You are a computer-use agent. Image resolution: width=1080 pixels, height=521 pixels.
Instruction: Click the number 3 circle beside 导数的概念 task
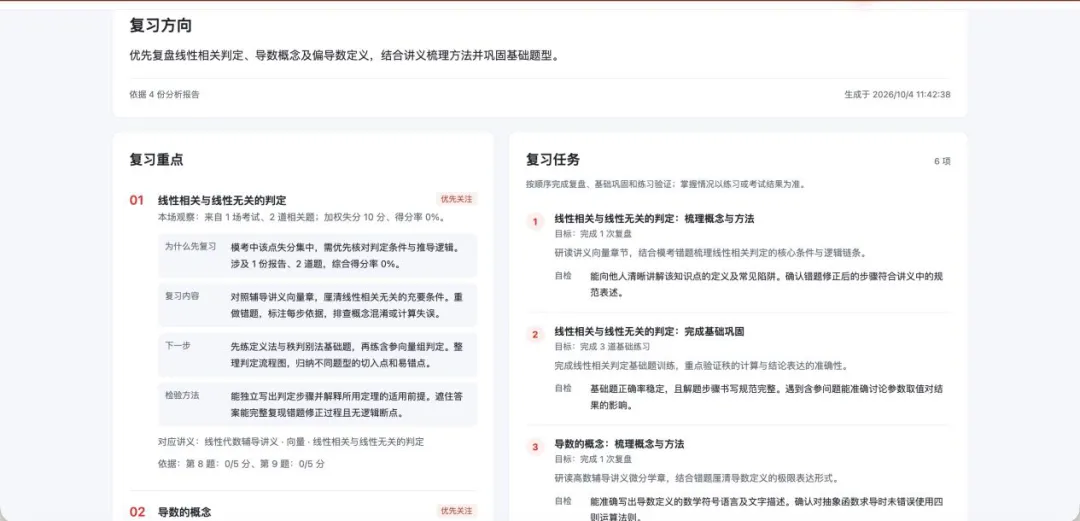click(534, 447)
